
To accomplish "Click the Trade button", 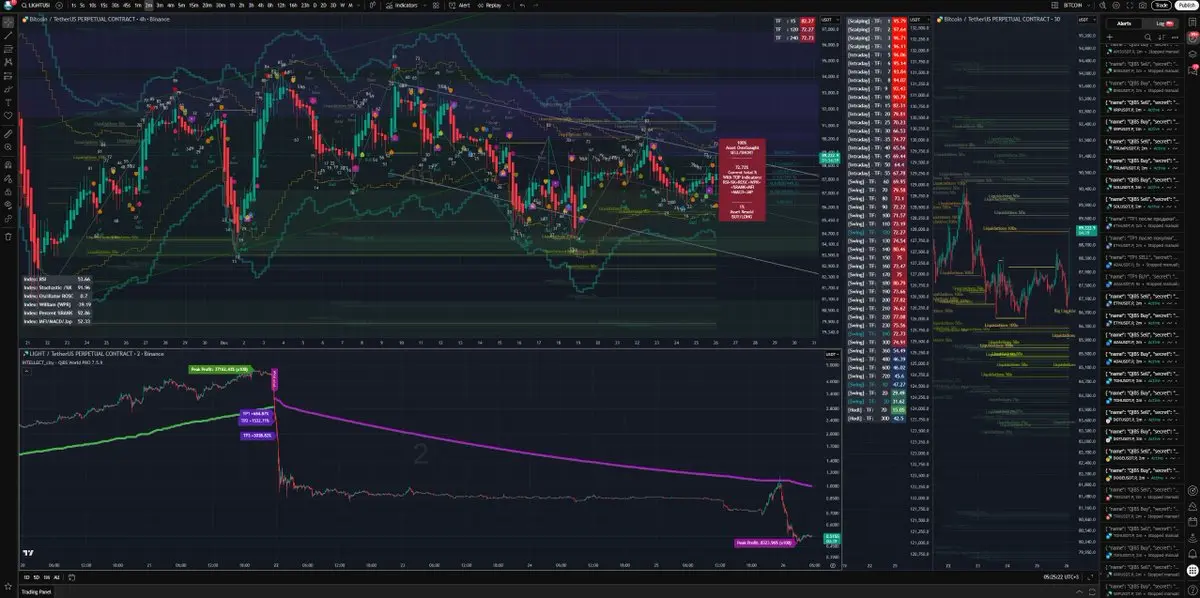I will (x=1161, y=5).
